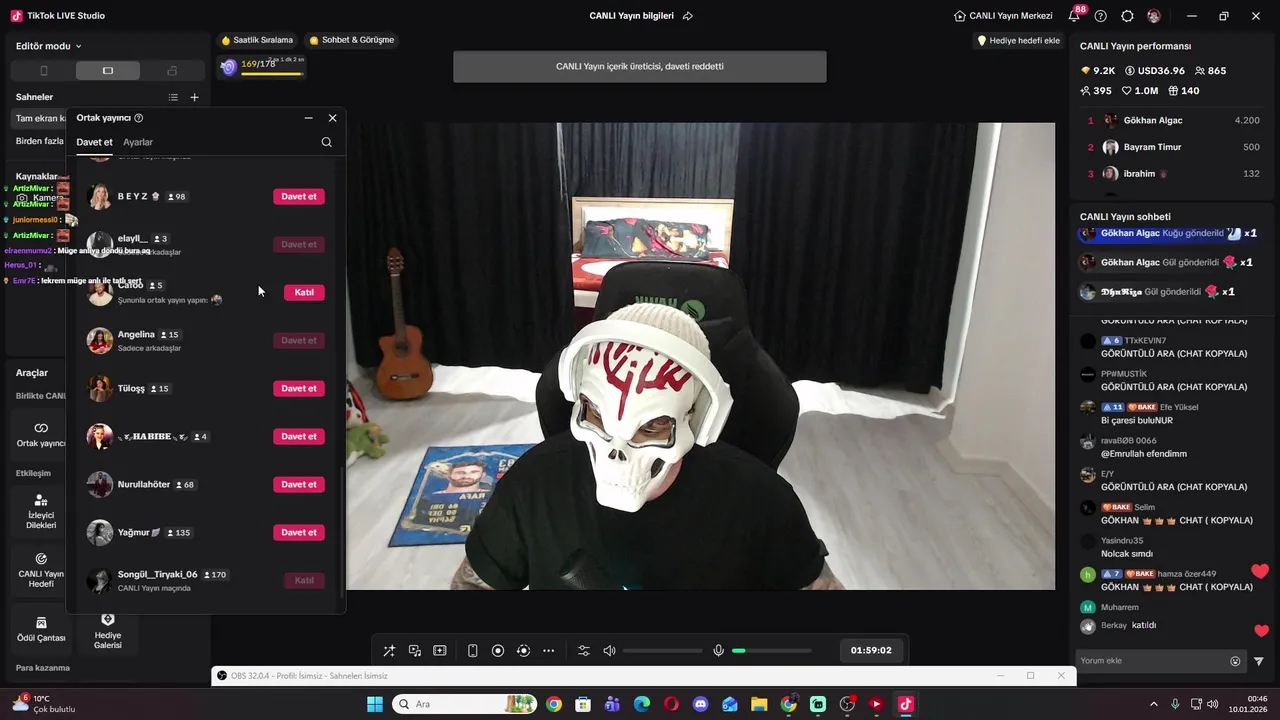Image resolution: width=1280 pixels, height=720 pixels.
Task: Switch to the Ayarlar tab
Action: [138, 142]
